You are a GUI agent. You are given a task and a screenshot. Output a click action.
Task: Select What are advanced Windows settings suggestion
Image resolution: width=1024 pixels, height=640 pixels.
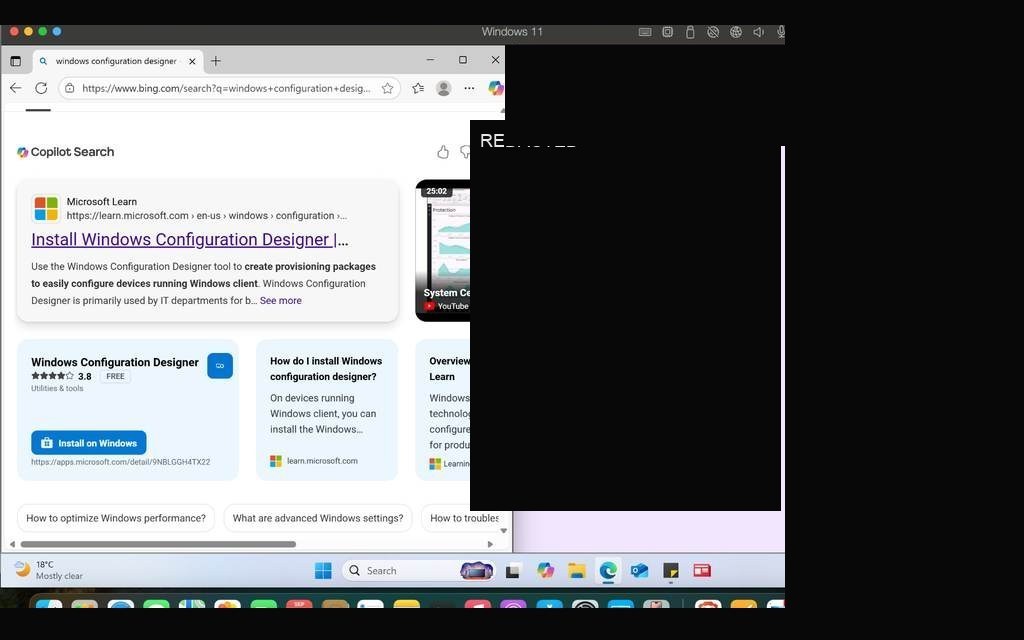[318, 518]
